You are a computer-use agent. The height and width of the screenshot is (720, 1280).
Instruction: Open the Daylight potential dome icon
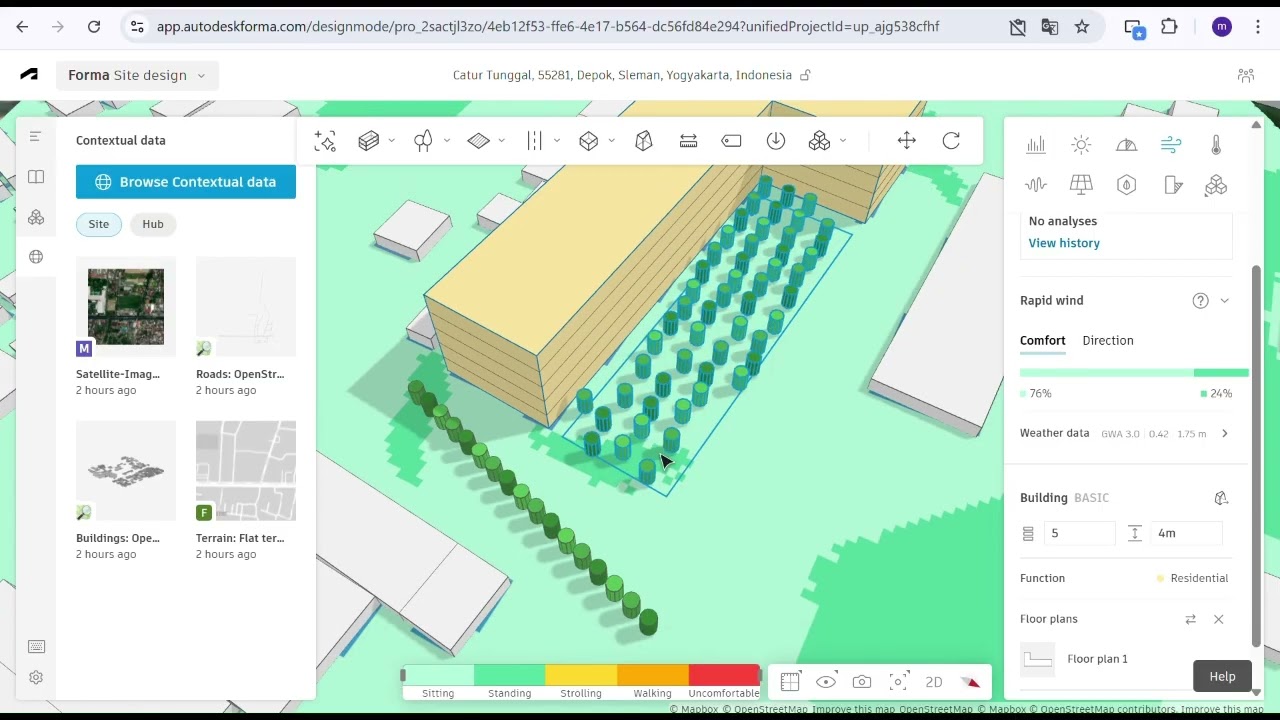[x=1126, y=145]
